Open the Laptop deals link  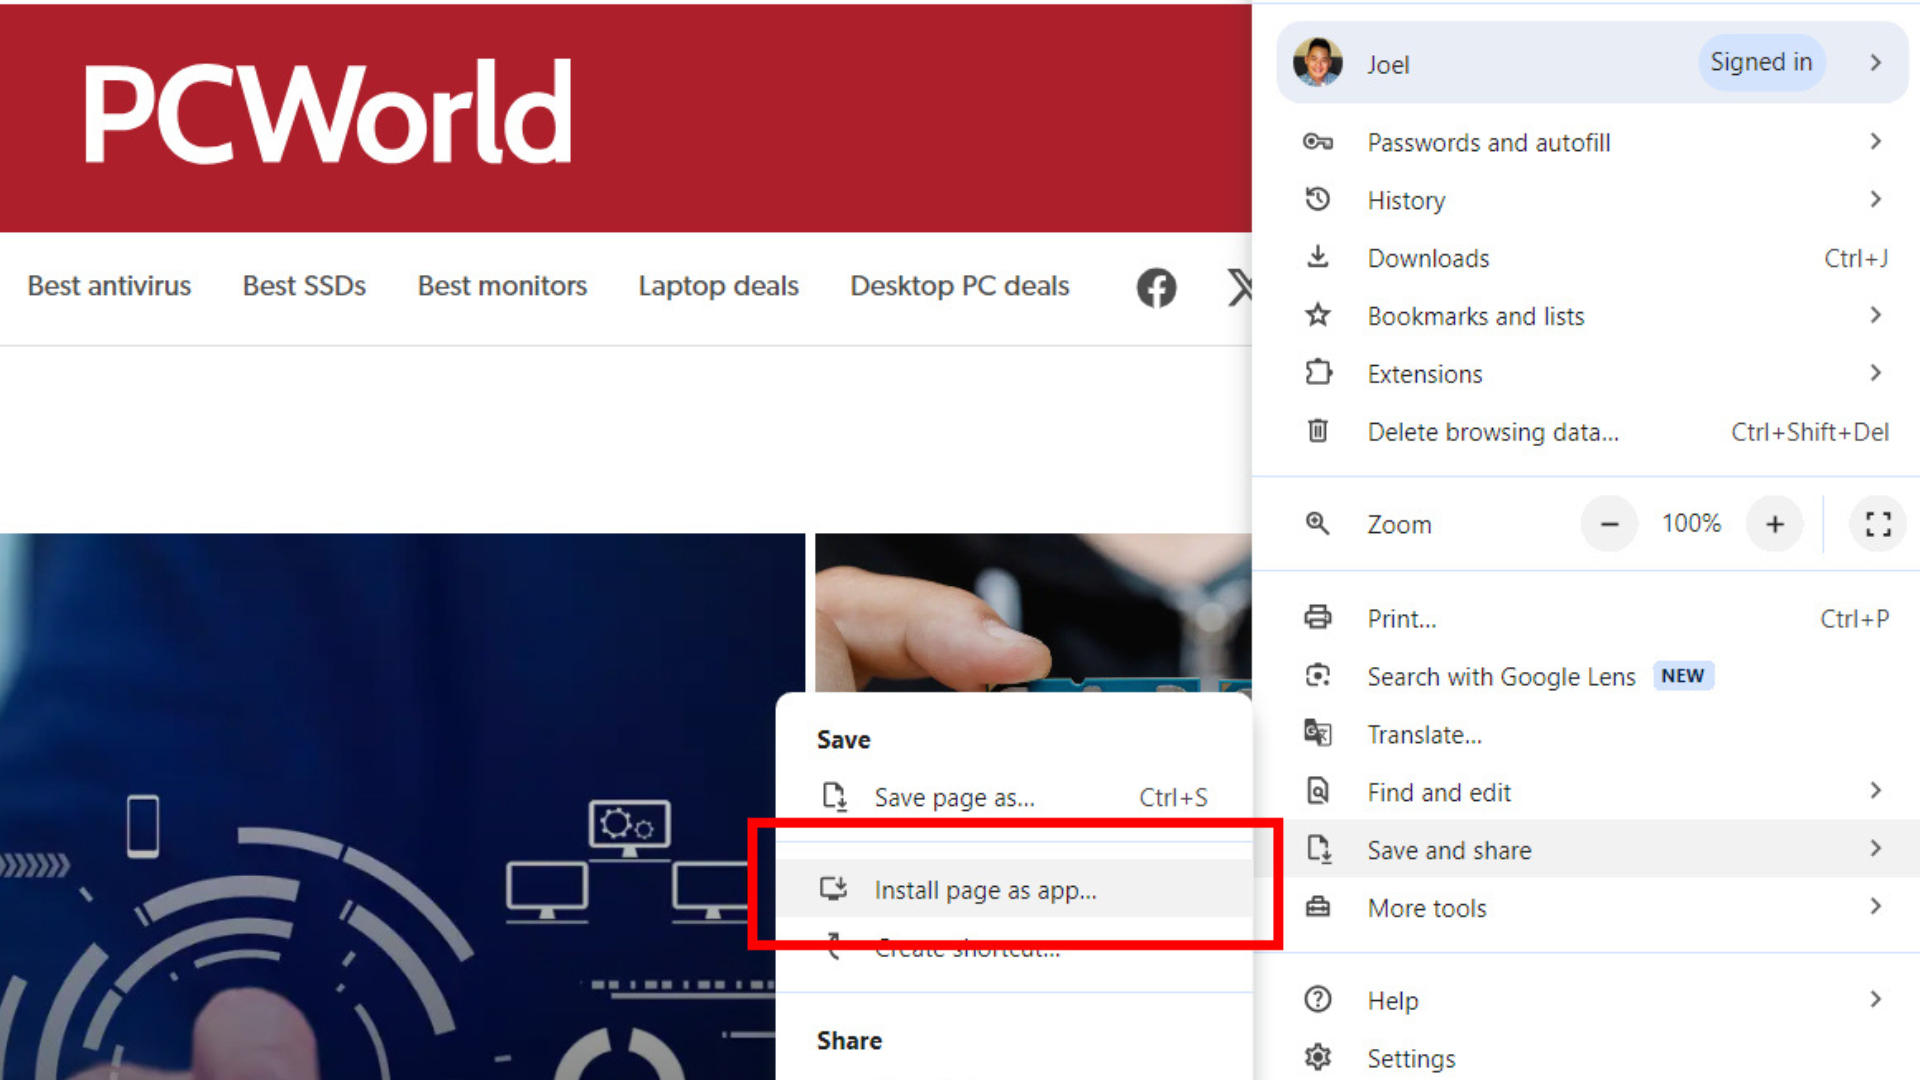pos(718,286)
